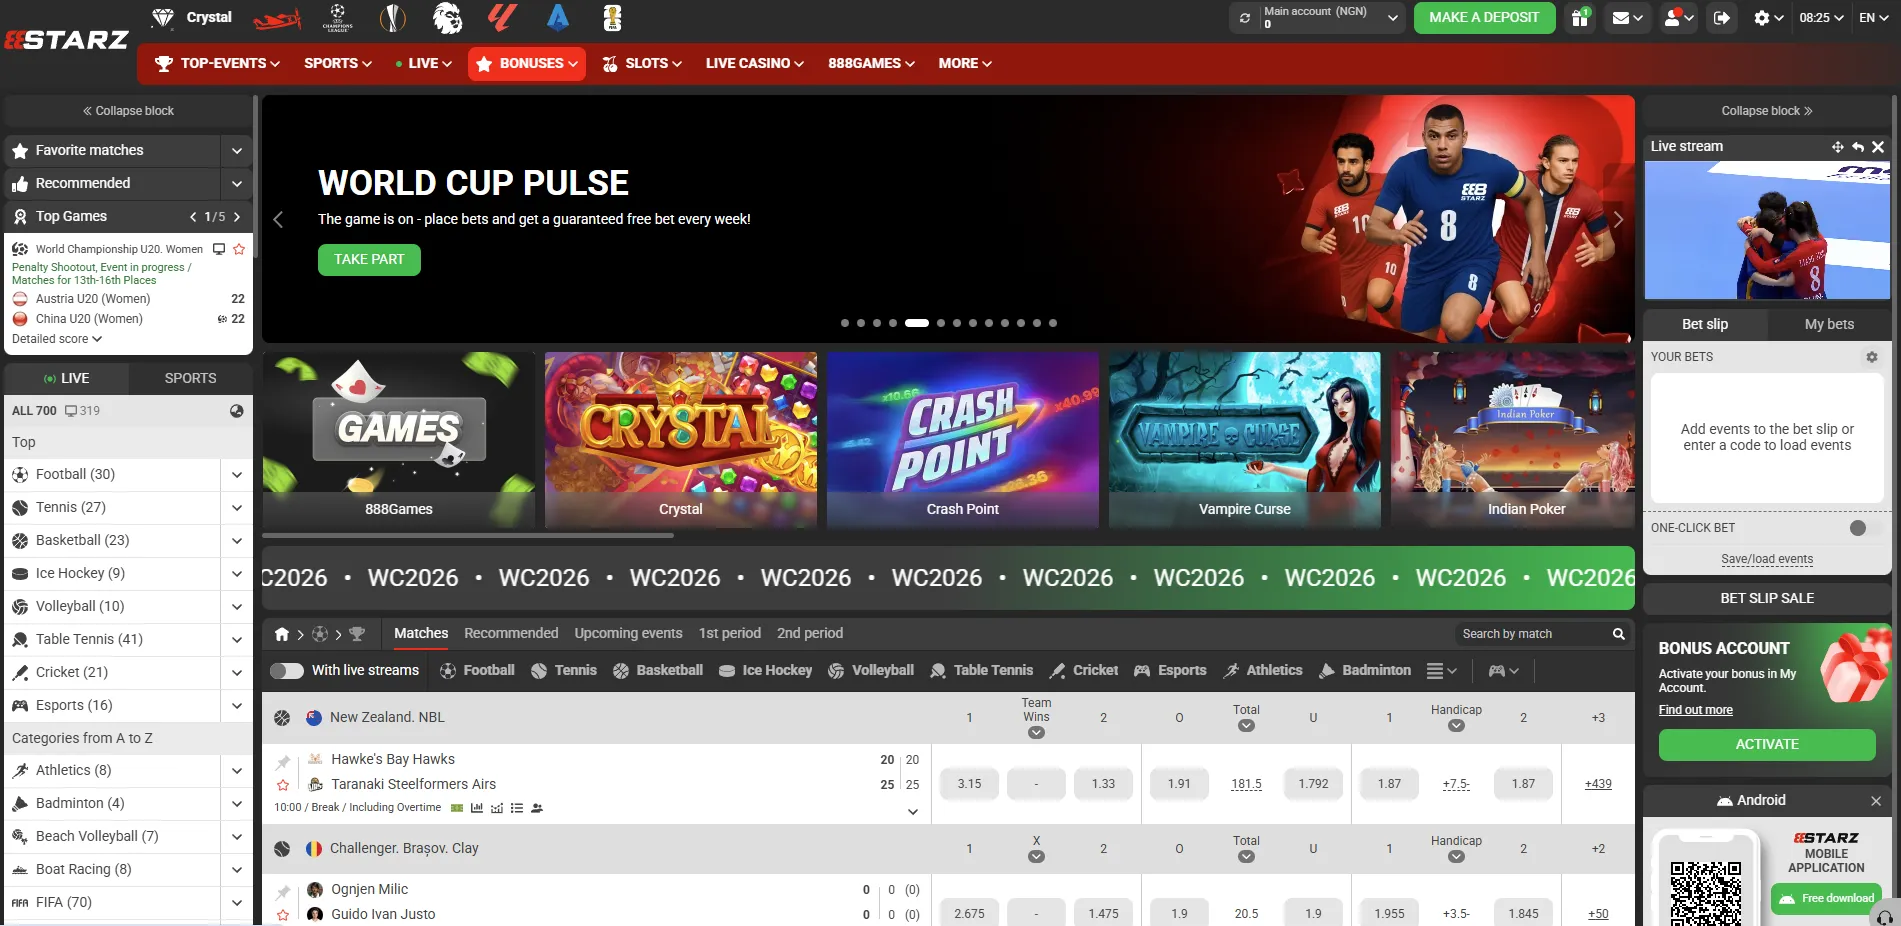Click the red airplane game icon
The height and width of the screenshot is (926, 1901).
(x=277, y=18)
